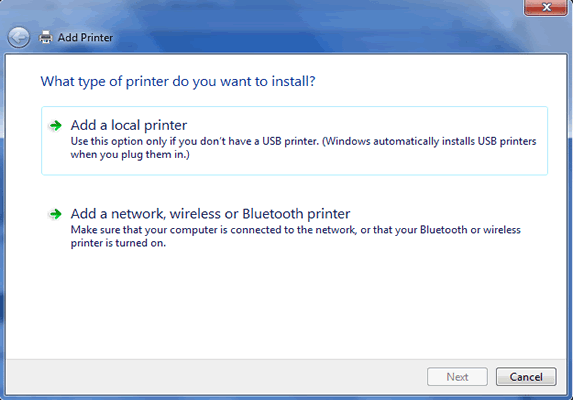This screenshot has width=573, height=400.
Task: Click the printer icon beside Add Printer
Action: point(46,37)
